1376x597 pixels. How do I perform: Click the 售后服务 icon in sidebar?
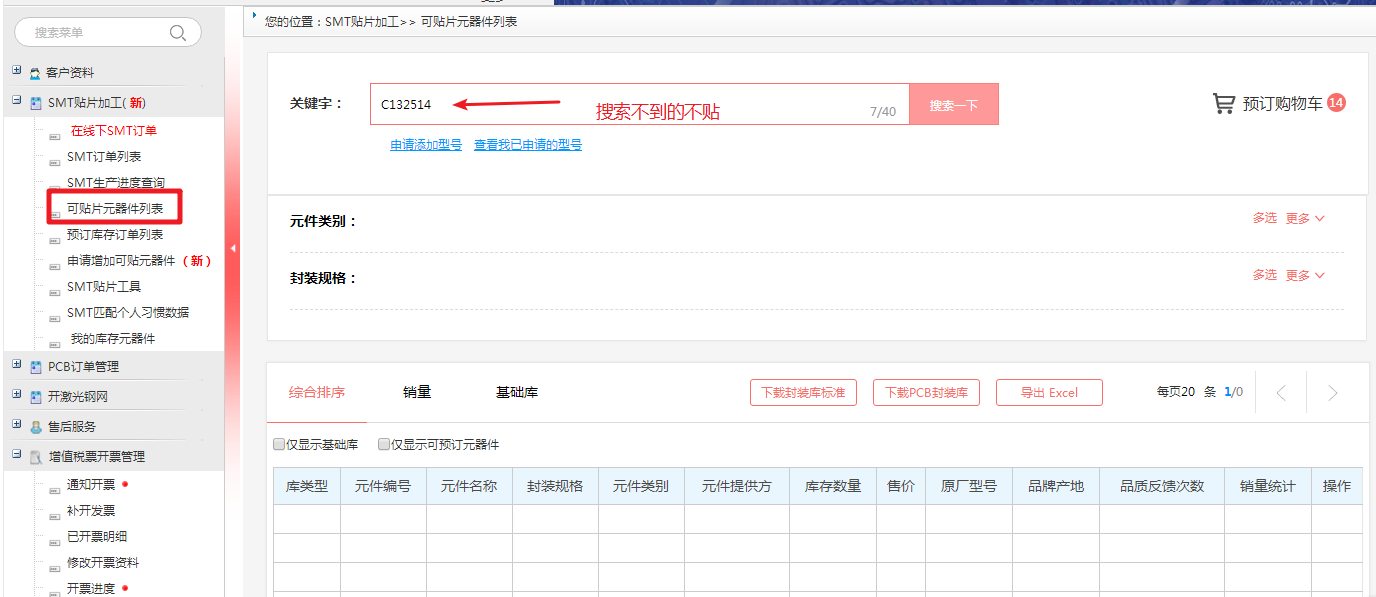[x=35, y=427]
